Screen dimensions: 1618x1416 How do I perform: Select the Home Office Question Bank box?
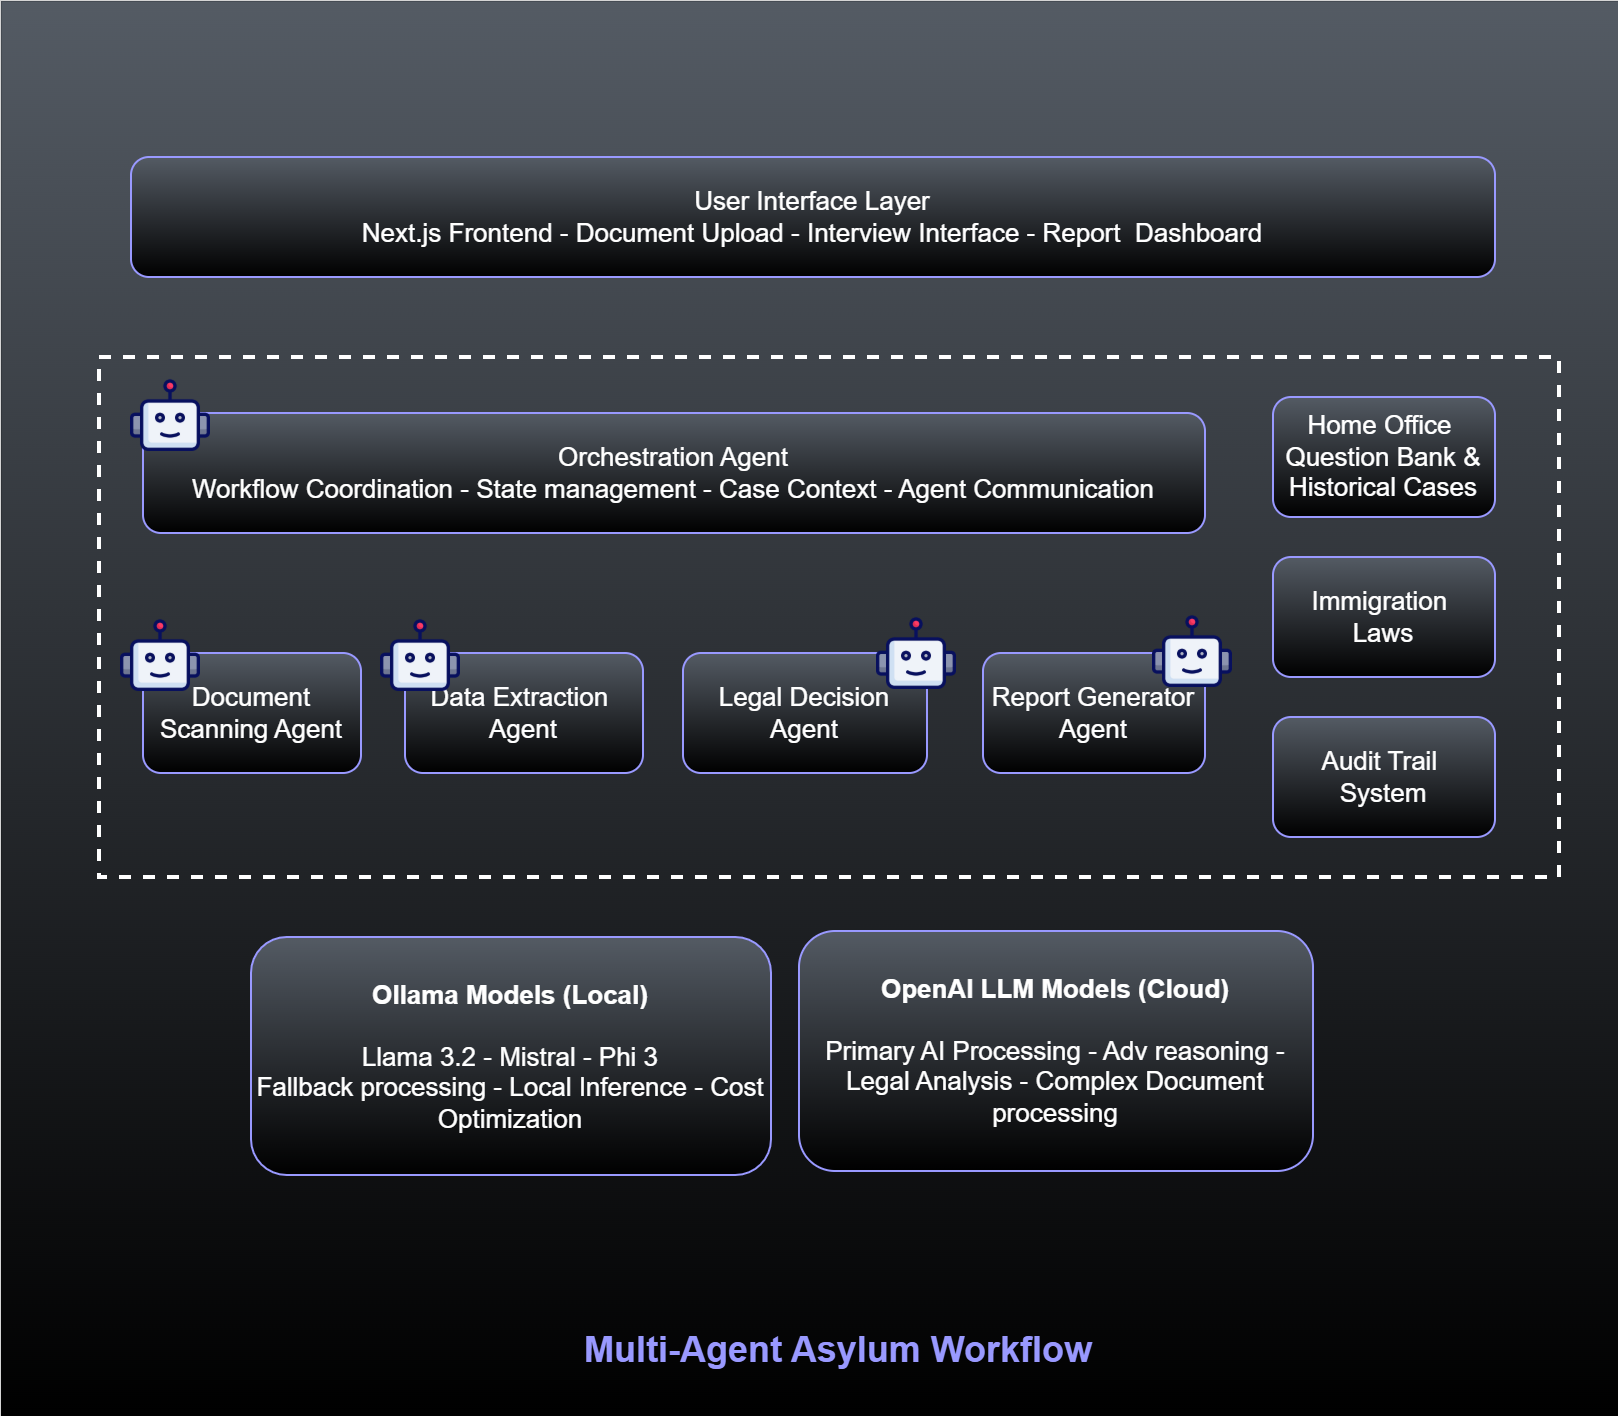coord(1382,457)
